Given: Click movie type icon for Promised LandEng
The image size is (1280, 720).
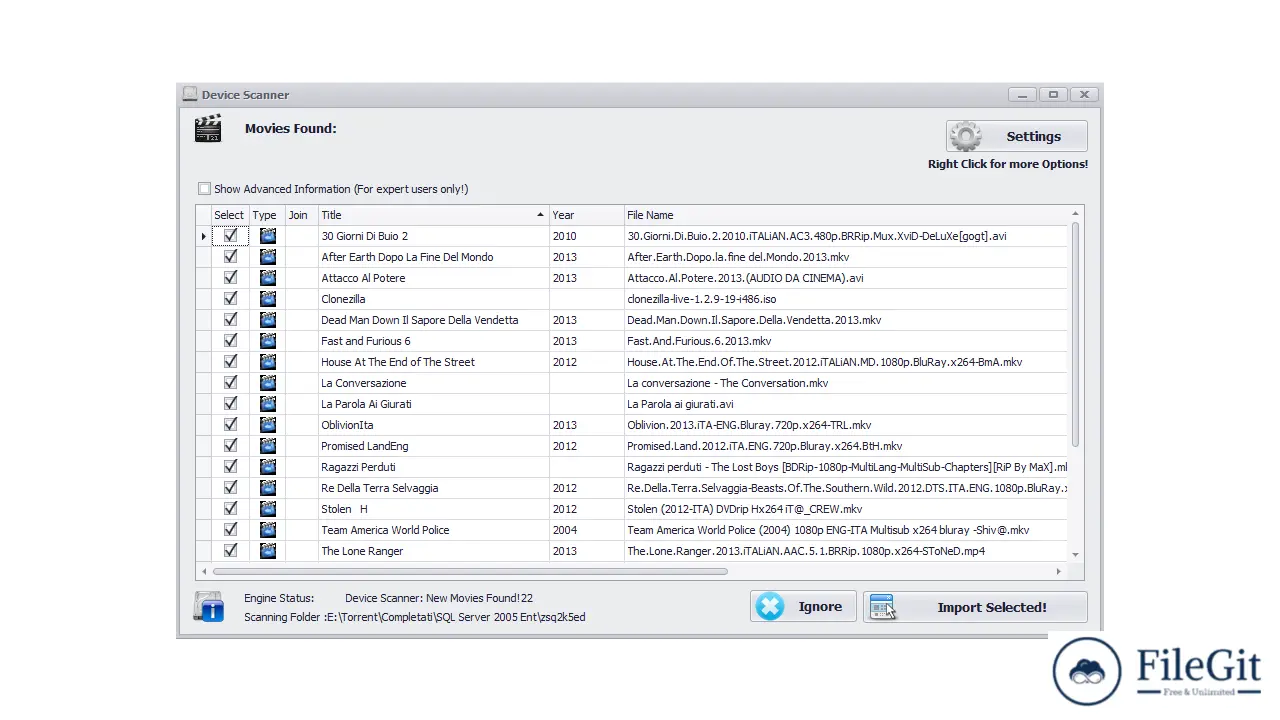Looking at the screenshot, I should [x=267, y=446].
